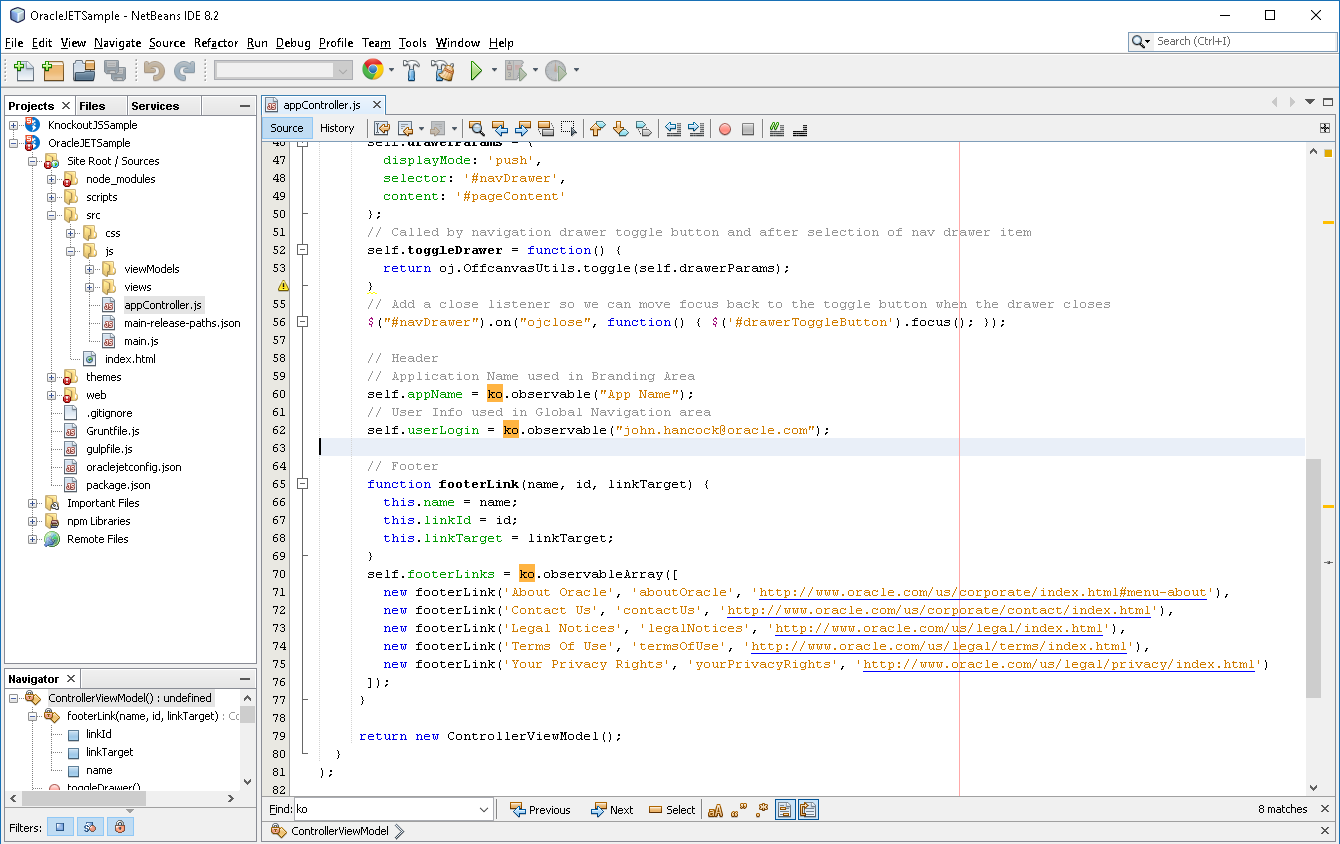Expand the themes folder
The image size is (1340, 844).
[52, 377]
